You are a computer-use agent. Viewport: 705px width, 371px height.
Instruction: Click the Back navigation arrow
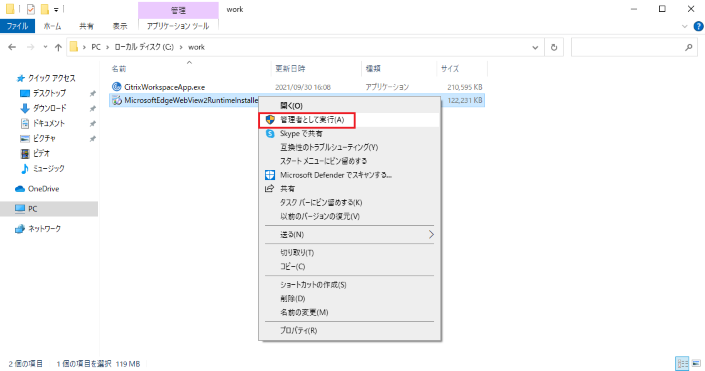(12, 47)
